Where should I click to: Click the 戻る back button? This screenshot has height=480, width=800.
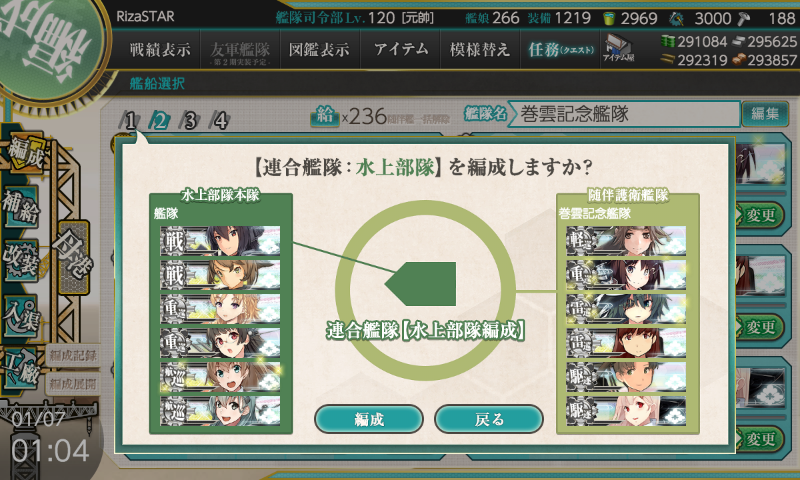[x=489, y=419]
